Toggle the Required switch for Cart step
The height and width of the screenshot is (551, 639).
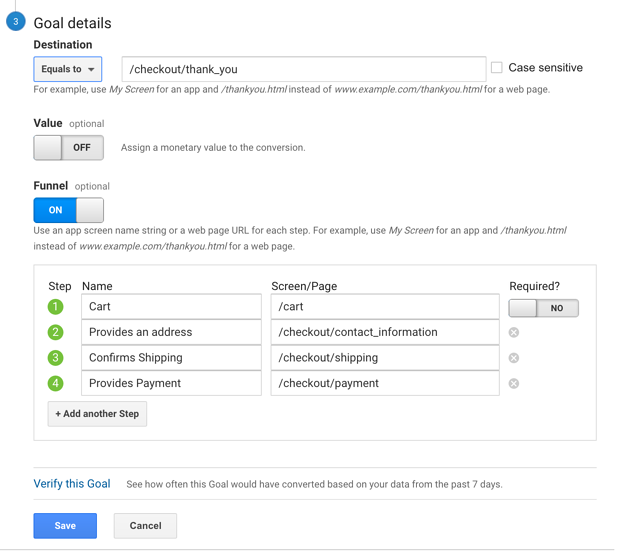pos(543,308)
